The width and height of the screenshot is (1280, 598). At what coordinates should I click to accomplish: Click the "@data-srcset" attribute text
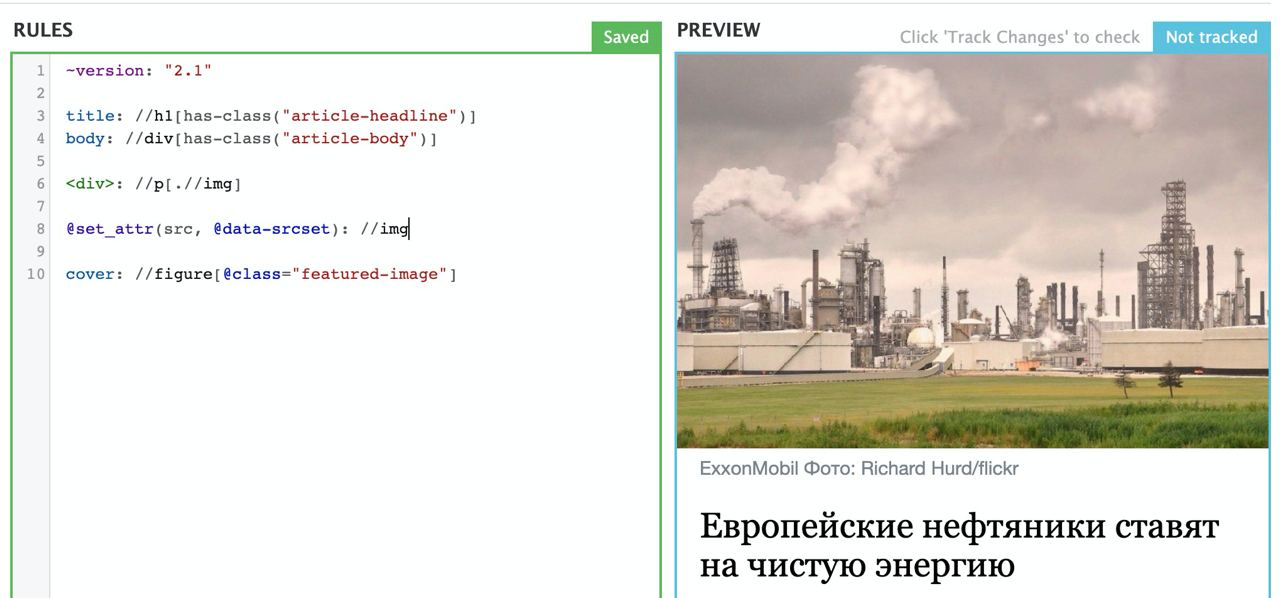[x=272, y=229]
